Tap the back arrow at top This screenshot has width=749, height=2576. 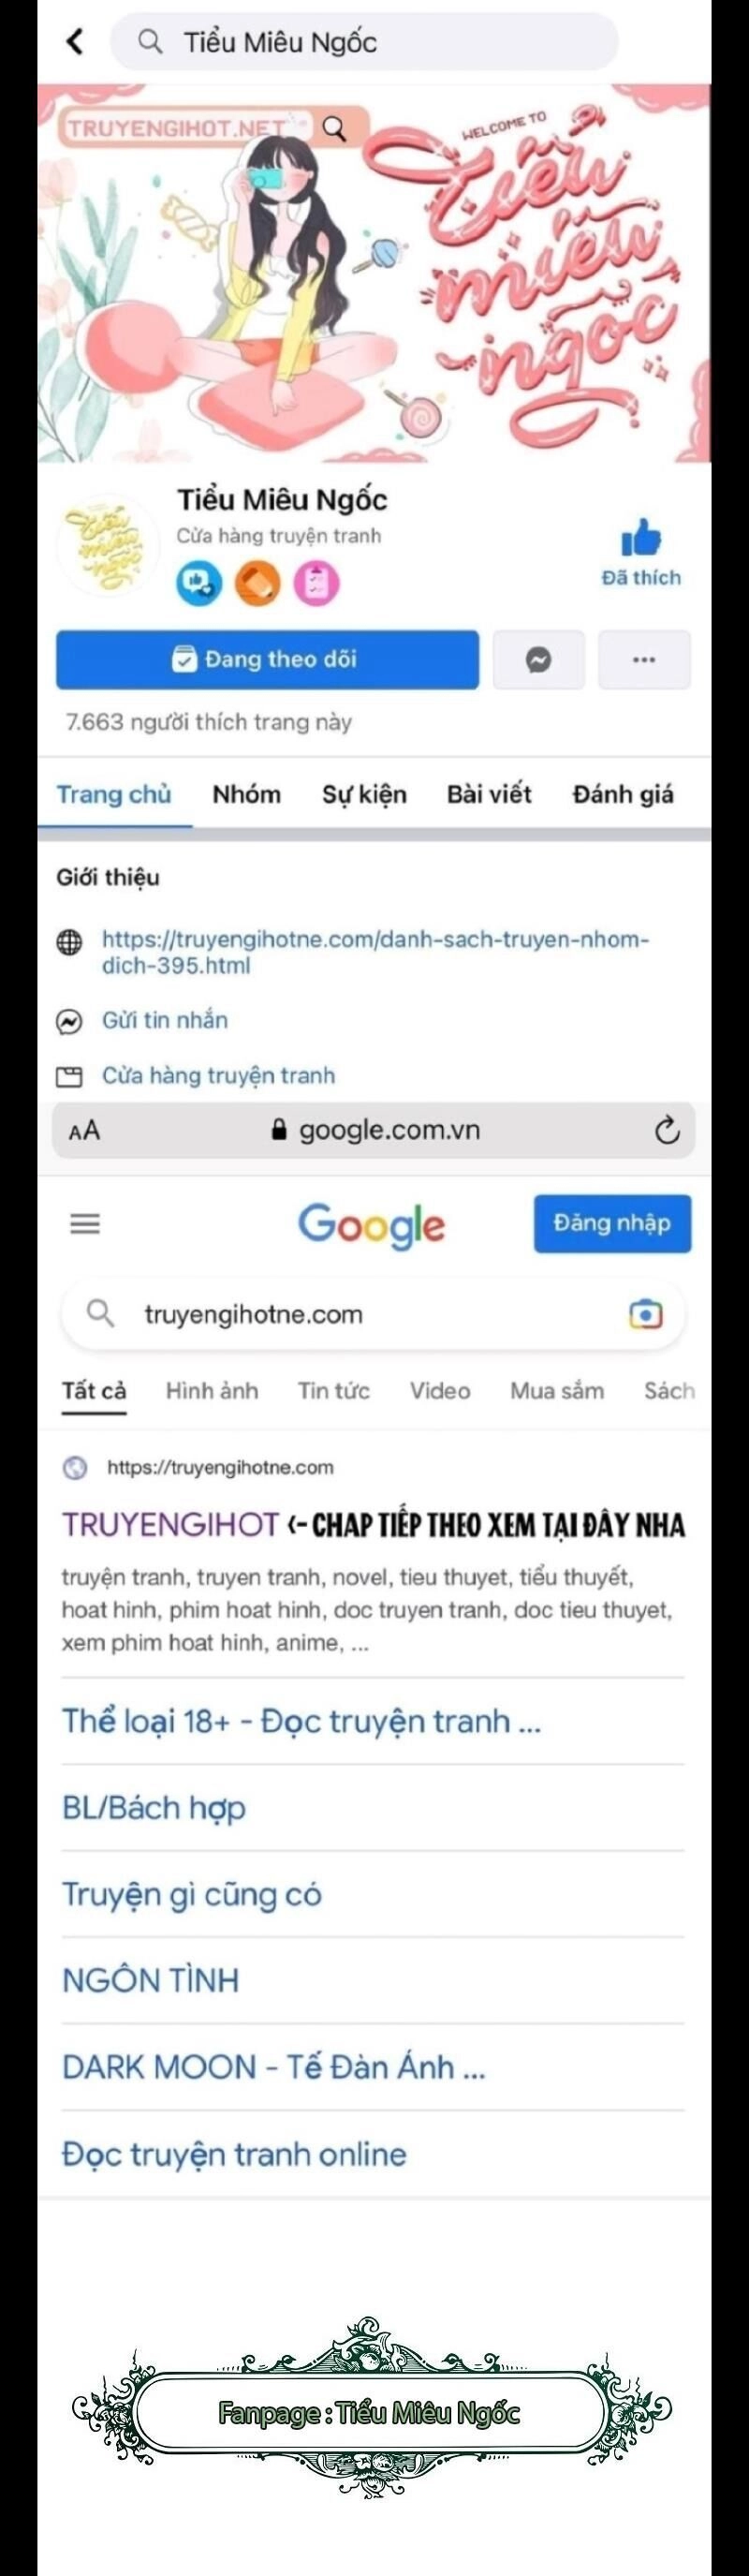(74, 41)
